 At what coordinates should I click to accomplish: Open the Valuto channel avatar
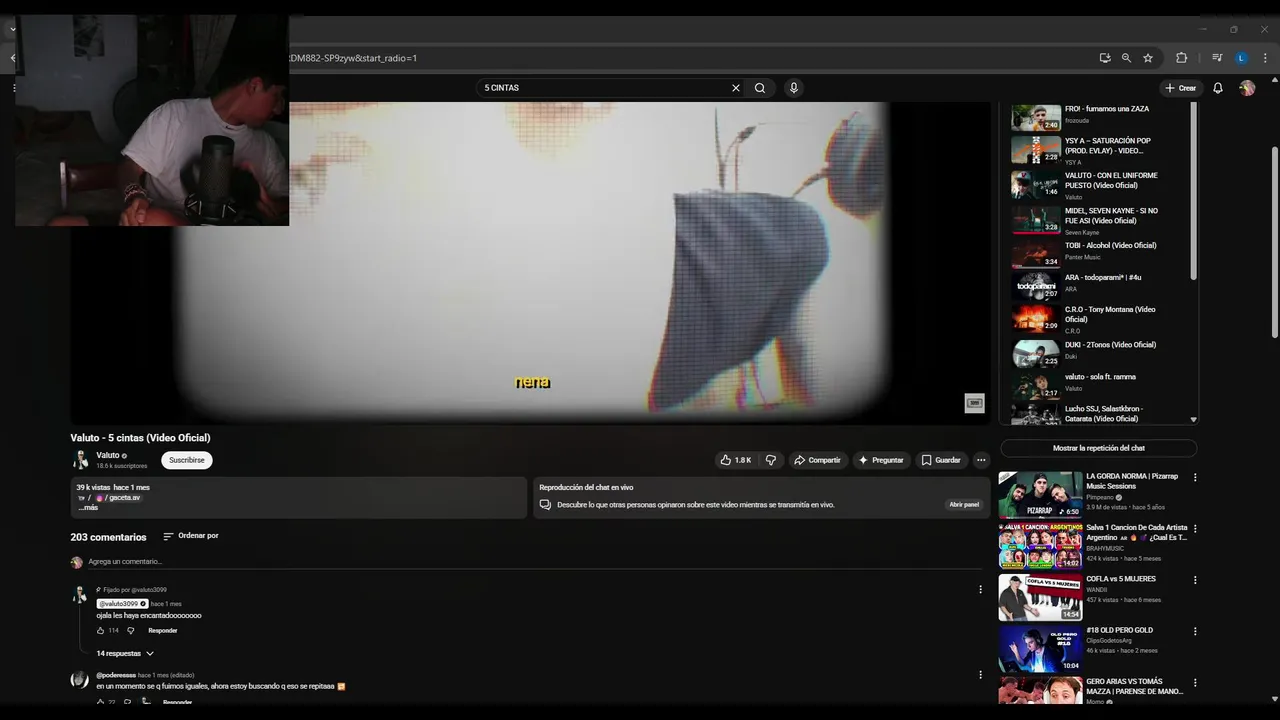pos(80,460)
